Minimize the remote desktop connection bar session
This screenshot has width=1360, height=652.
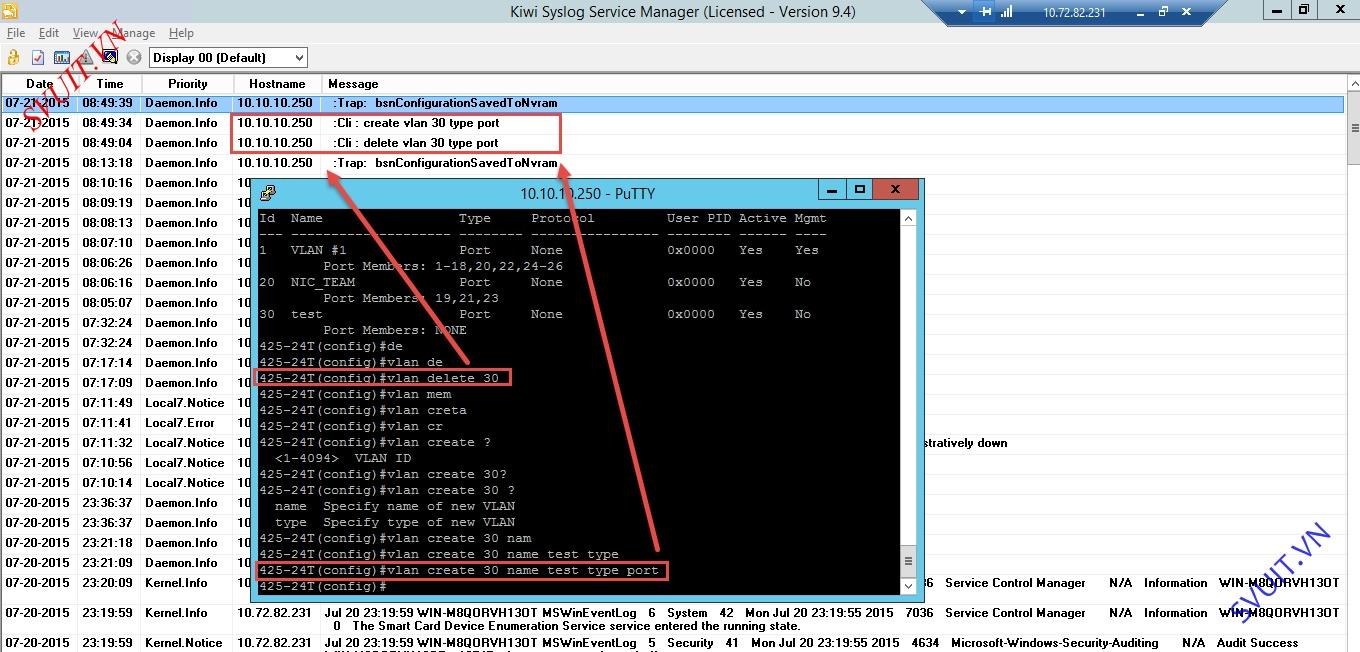click(1141, 12)
